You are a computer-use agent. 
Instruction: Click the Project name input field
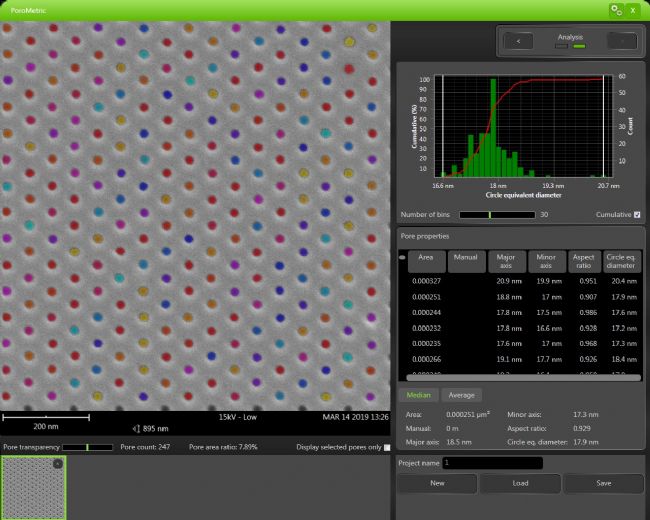(491, 463)
